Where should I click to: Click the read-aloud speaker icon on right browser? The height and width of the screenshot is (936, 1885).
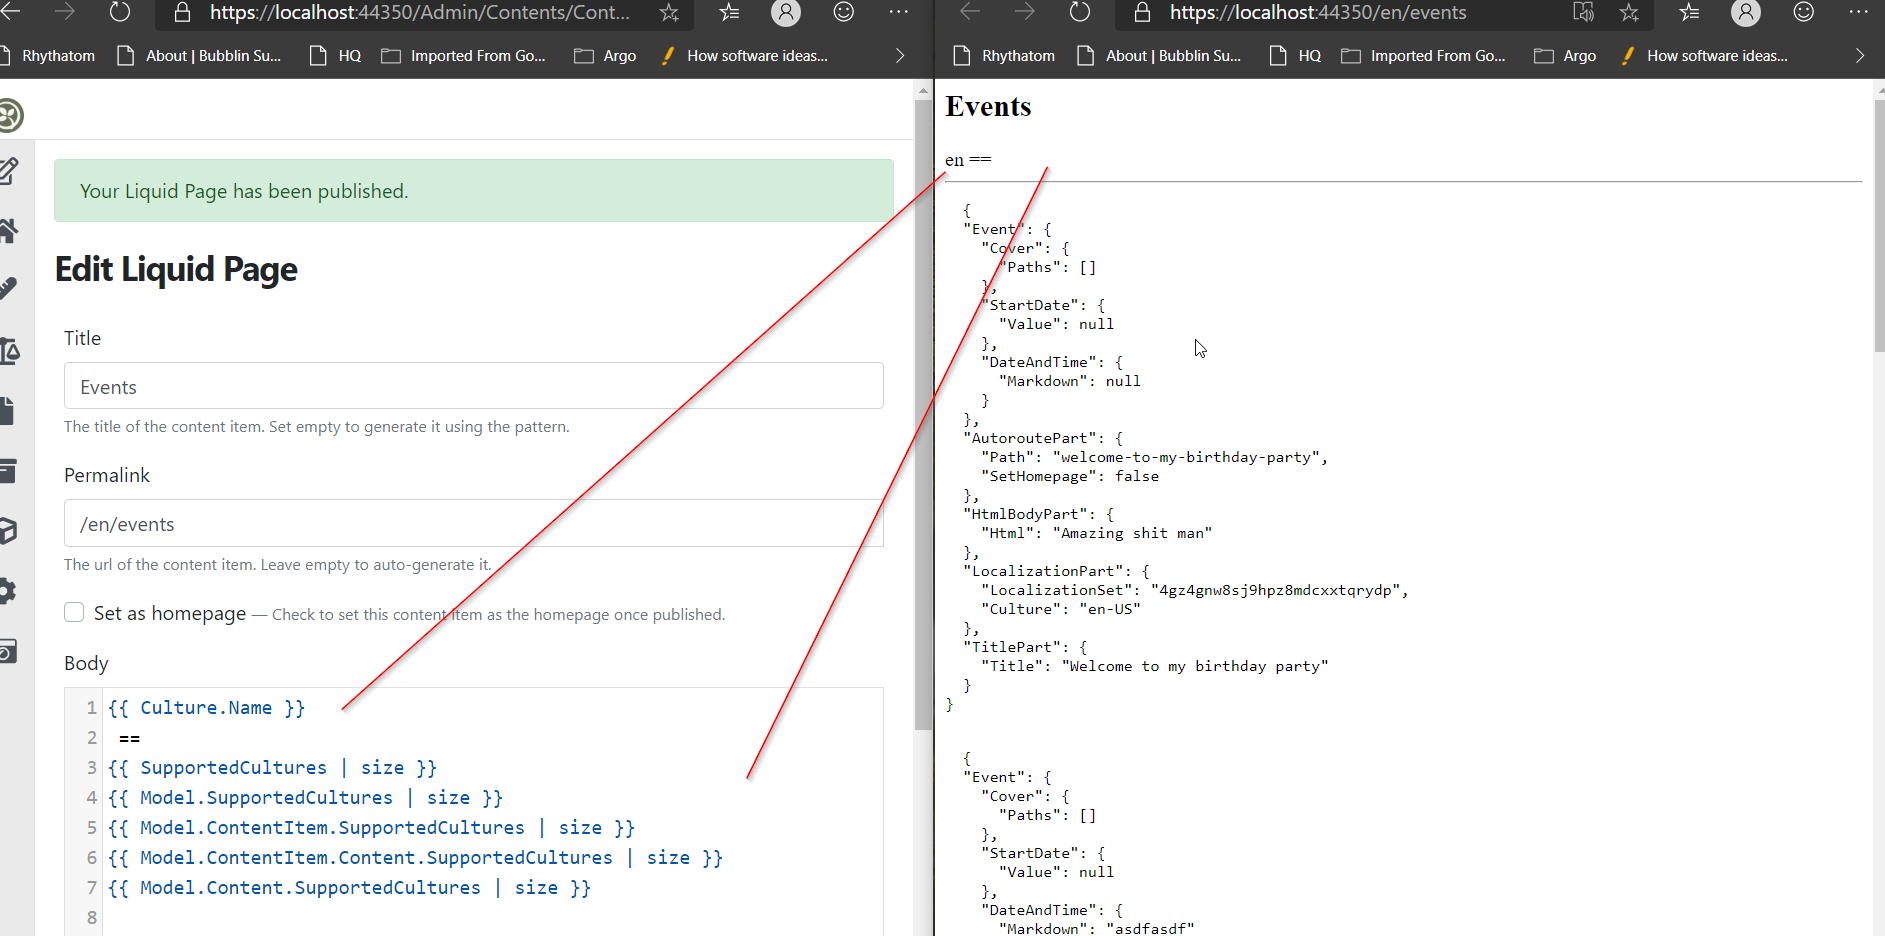coord(1583,13)
